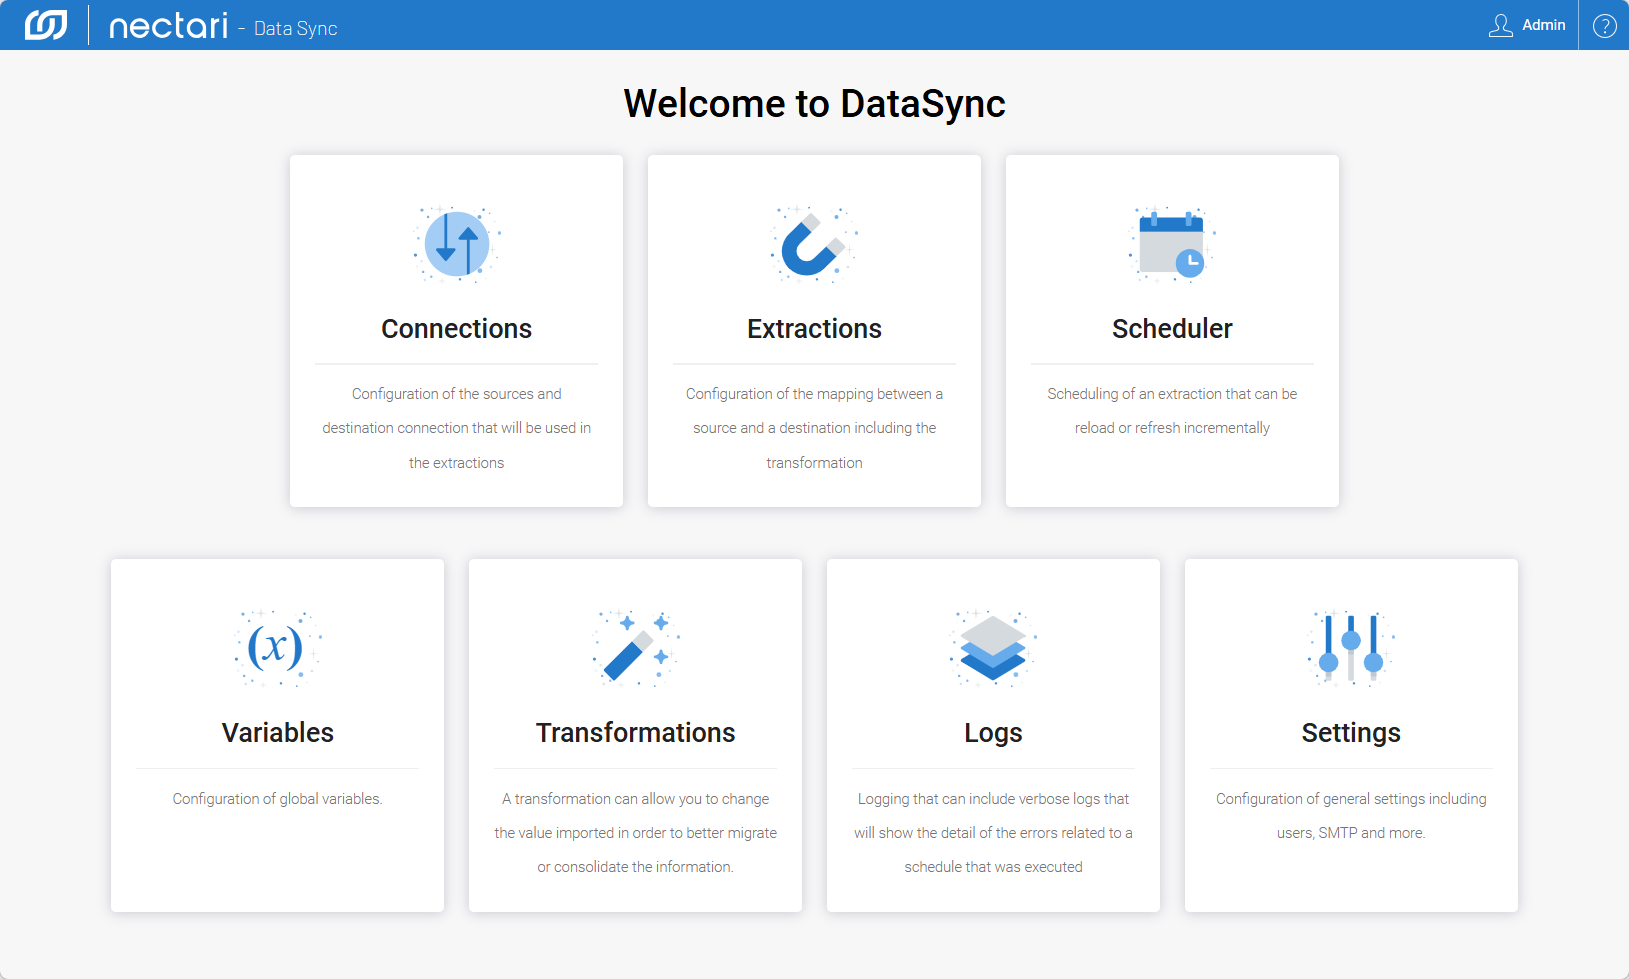The image size is (1629, 979).
Task: Click the Transformations card title
Action: tap(635, 733)
